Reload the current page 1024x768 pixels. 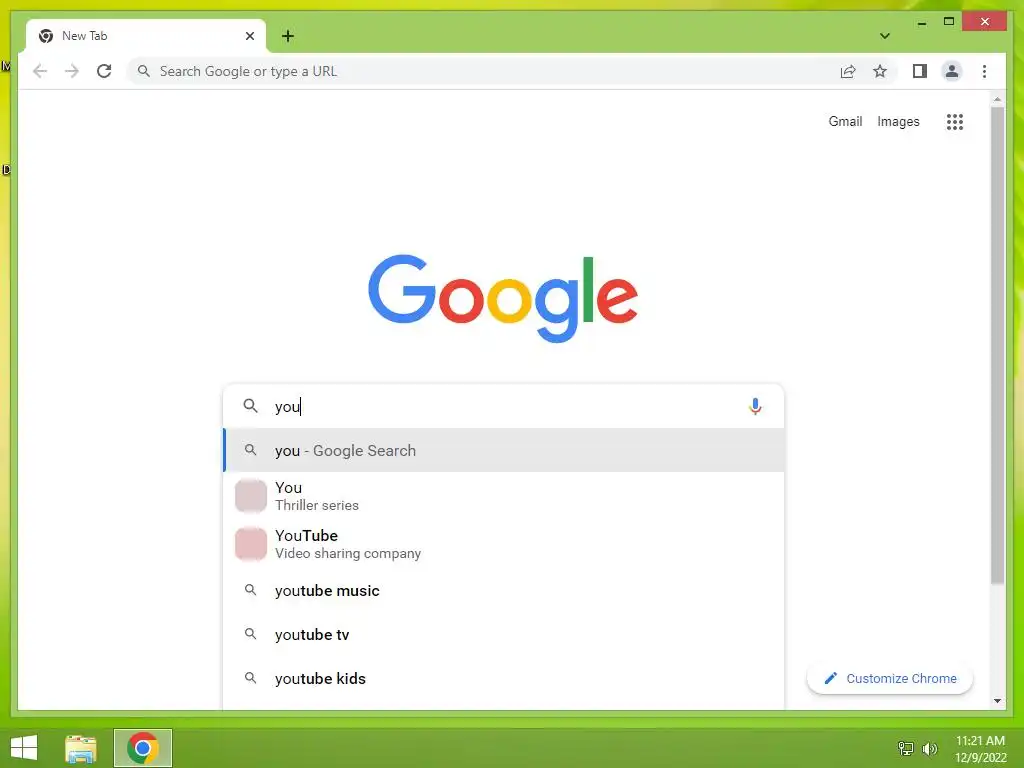pyautogui.click(x=104, y=71)
